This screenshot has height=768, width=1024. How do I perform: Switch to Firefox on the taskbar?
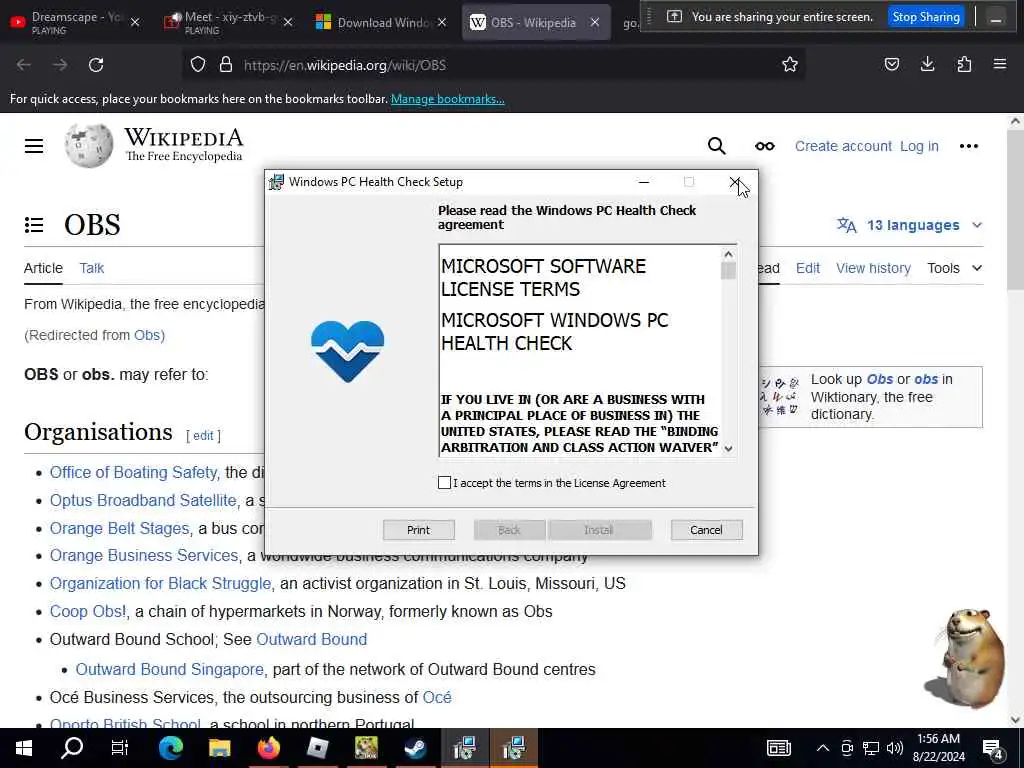268,748
